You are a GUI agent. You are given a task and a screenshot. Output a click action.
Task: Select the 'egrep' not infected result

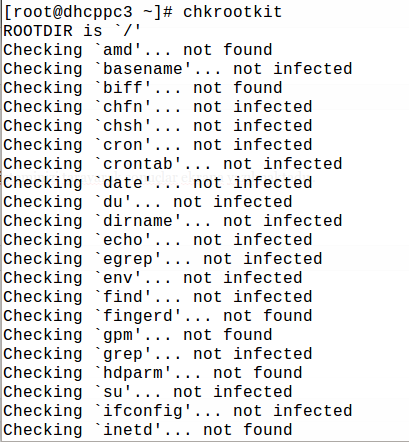click(163, 259)
